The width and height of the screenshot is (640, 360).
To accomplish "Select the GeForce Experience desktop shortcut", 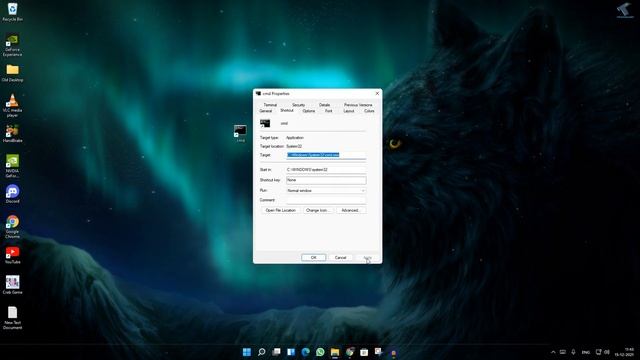I will (x=12, y=45).
